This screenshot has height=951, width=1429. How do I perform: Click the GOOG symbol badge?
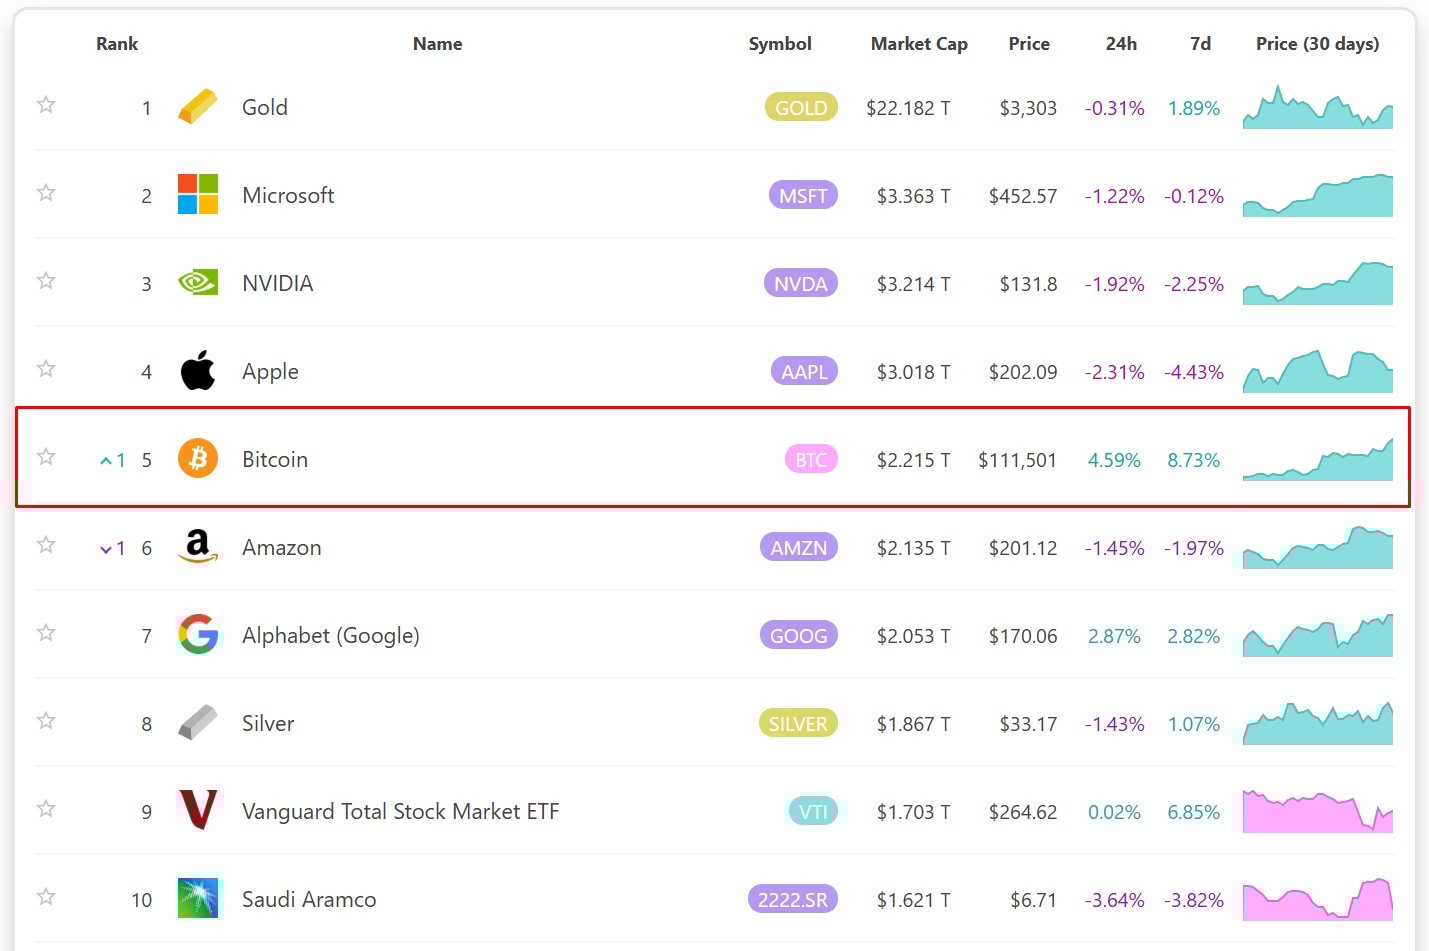click(799, 635)
